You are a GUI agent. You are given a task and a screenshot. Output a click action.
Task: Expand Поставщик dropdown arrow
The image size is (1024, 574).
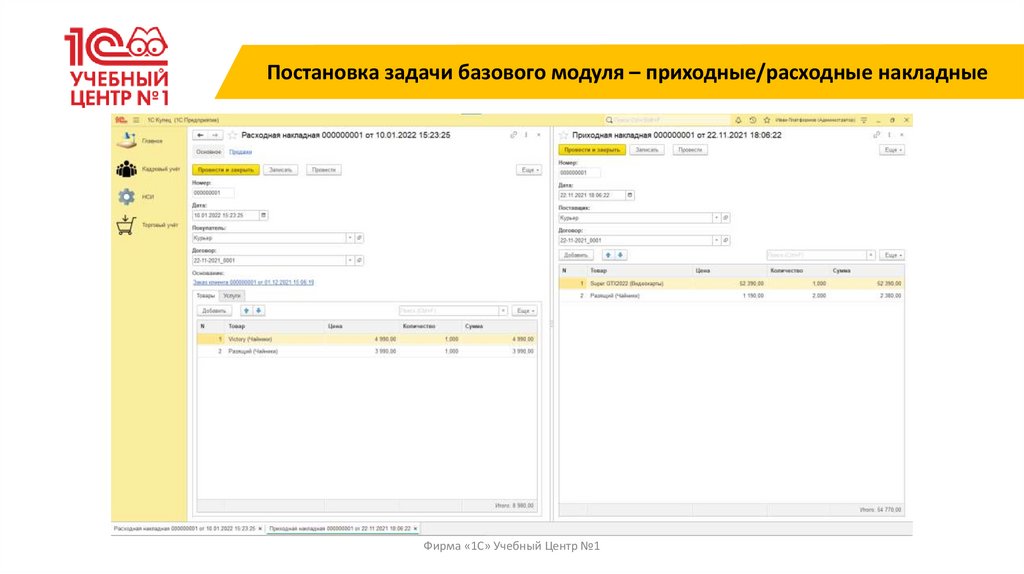point(716,217)
